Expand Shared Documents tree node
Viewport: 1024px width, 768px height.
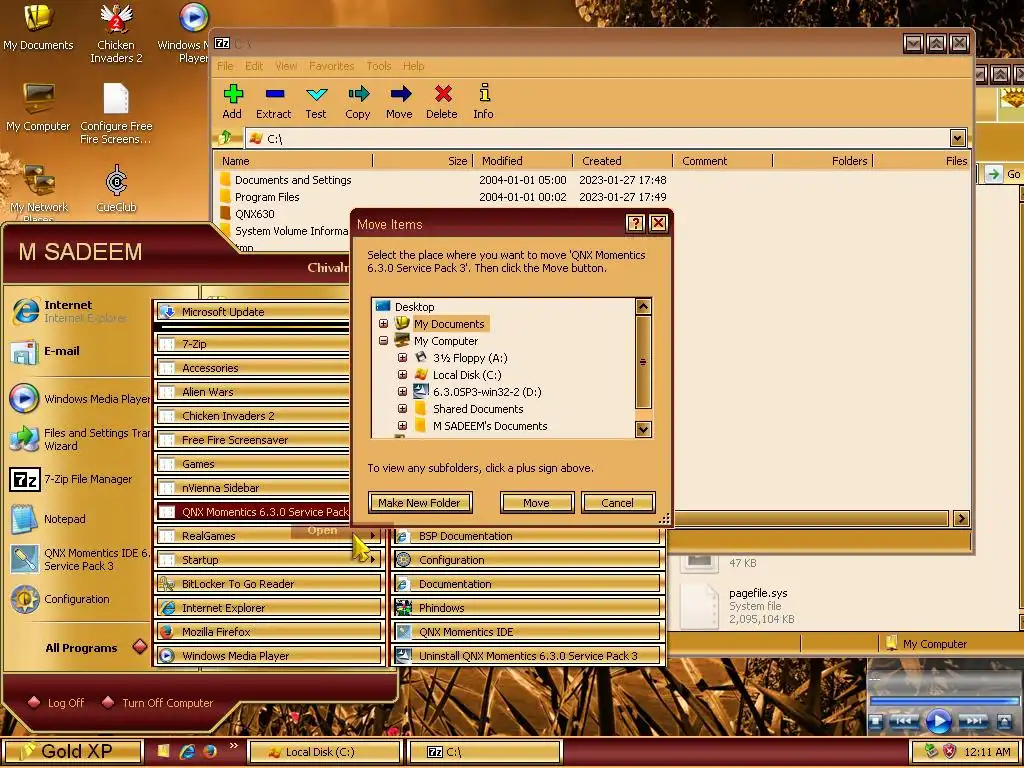pos(403,409)
